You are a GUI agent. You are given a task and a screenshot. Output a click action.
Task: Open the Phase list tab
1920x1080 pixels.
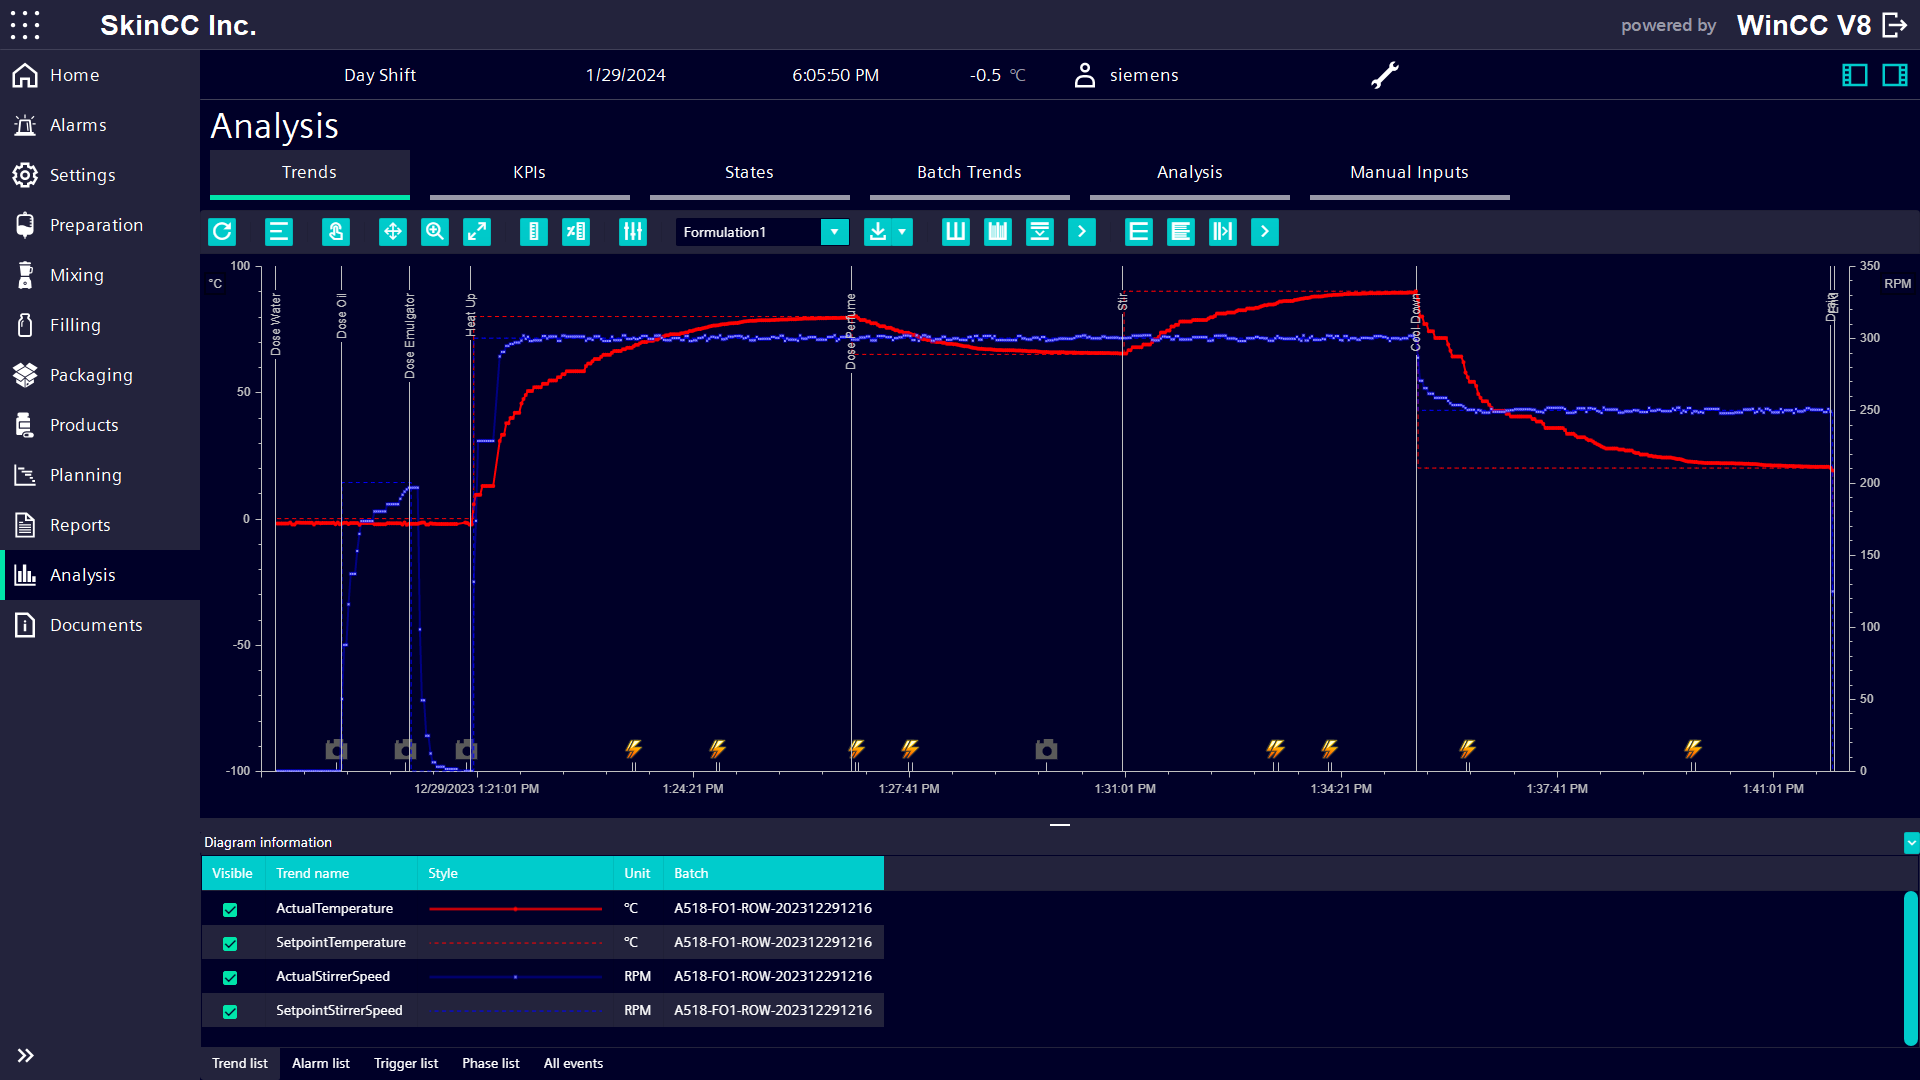pyautogui.click(x=491, y=1063)
